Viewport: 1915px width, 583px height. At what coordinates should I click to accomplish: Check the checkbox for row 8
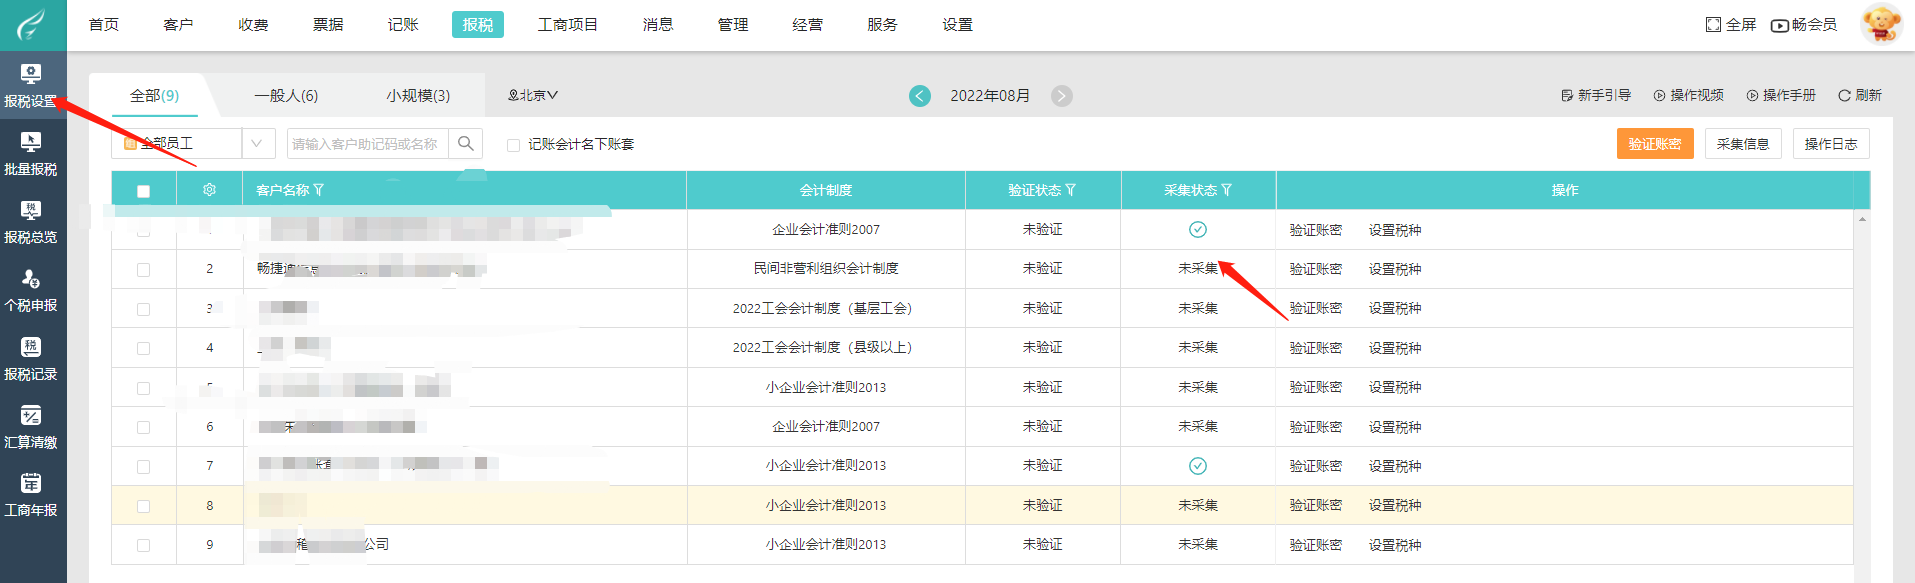[143, 506]
